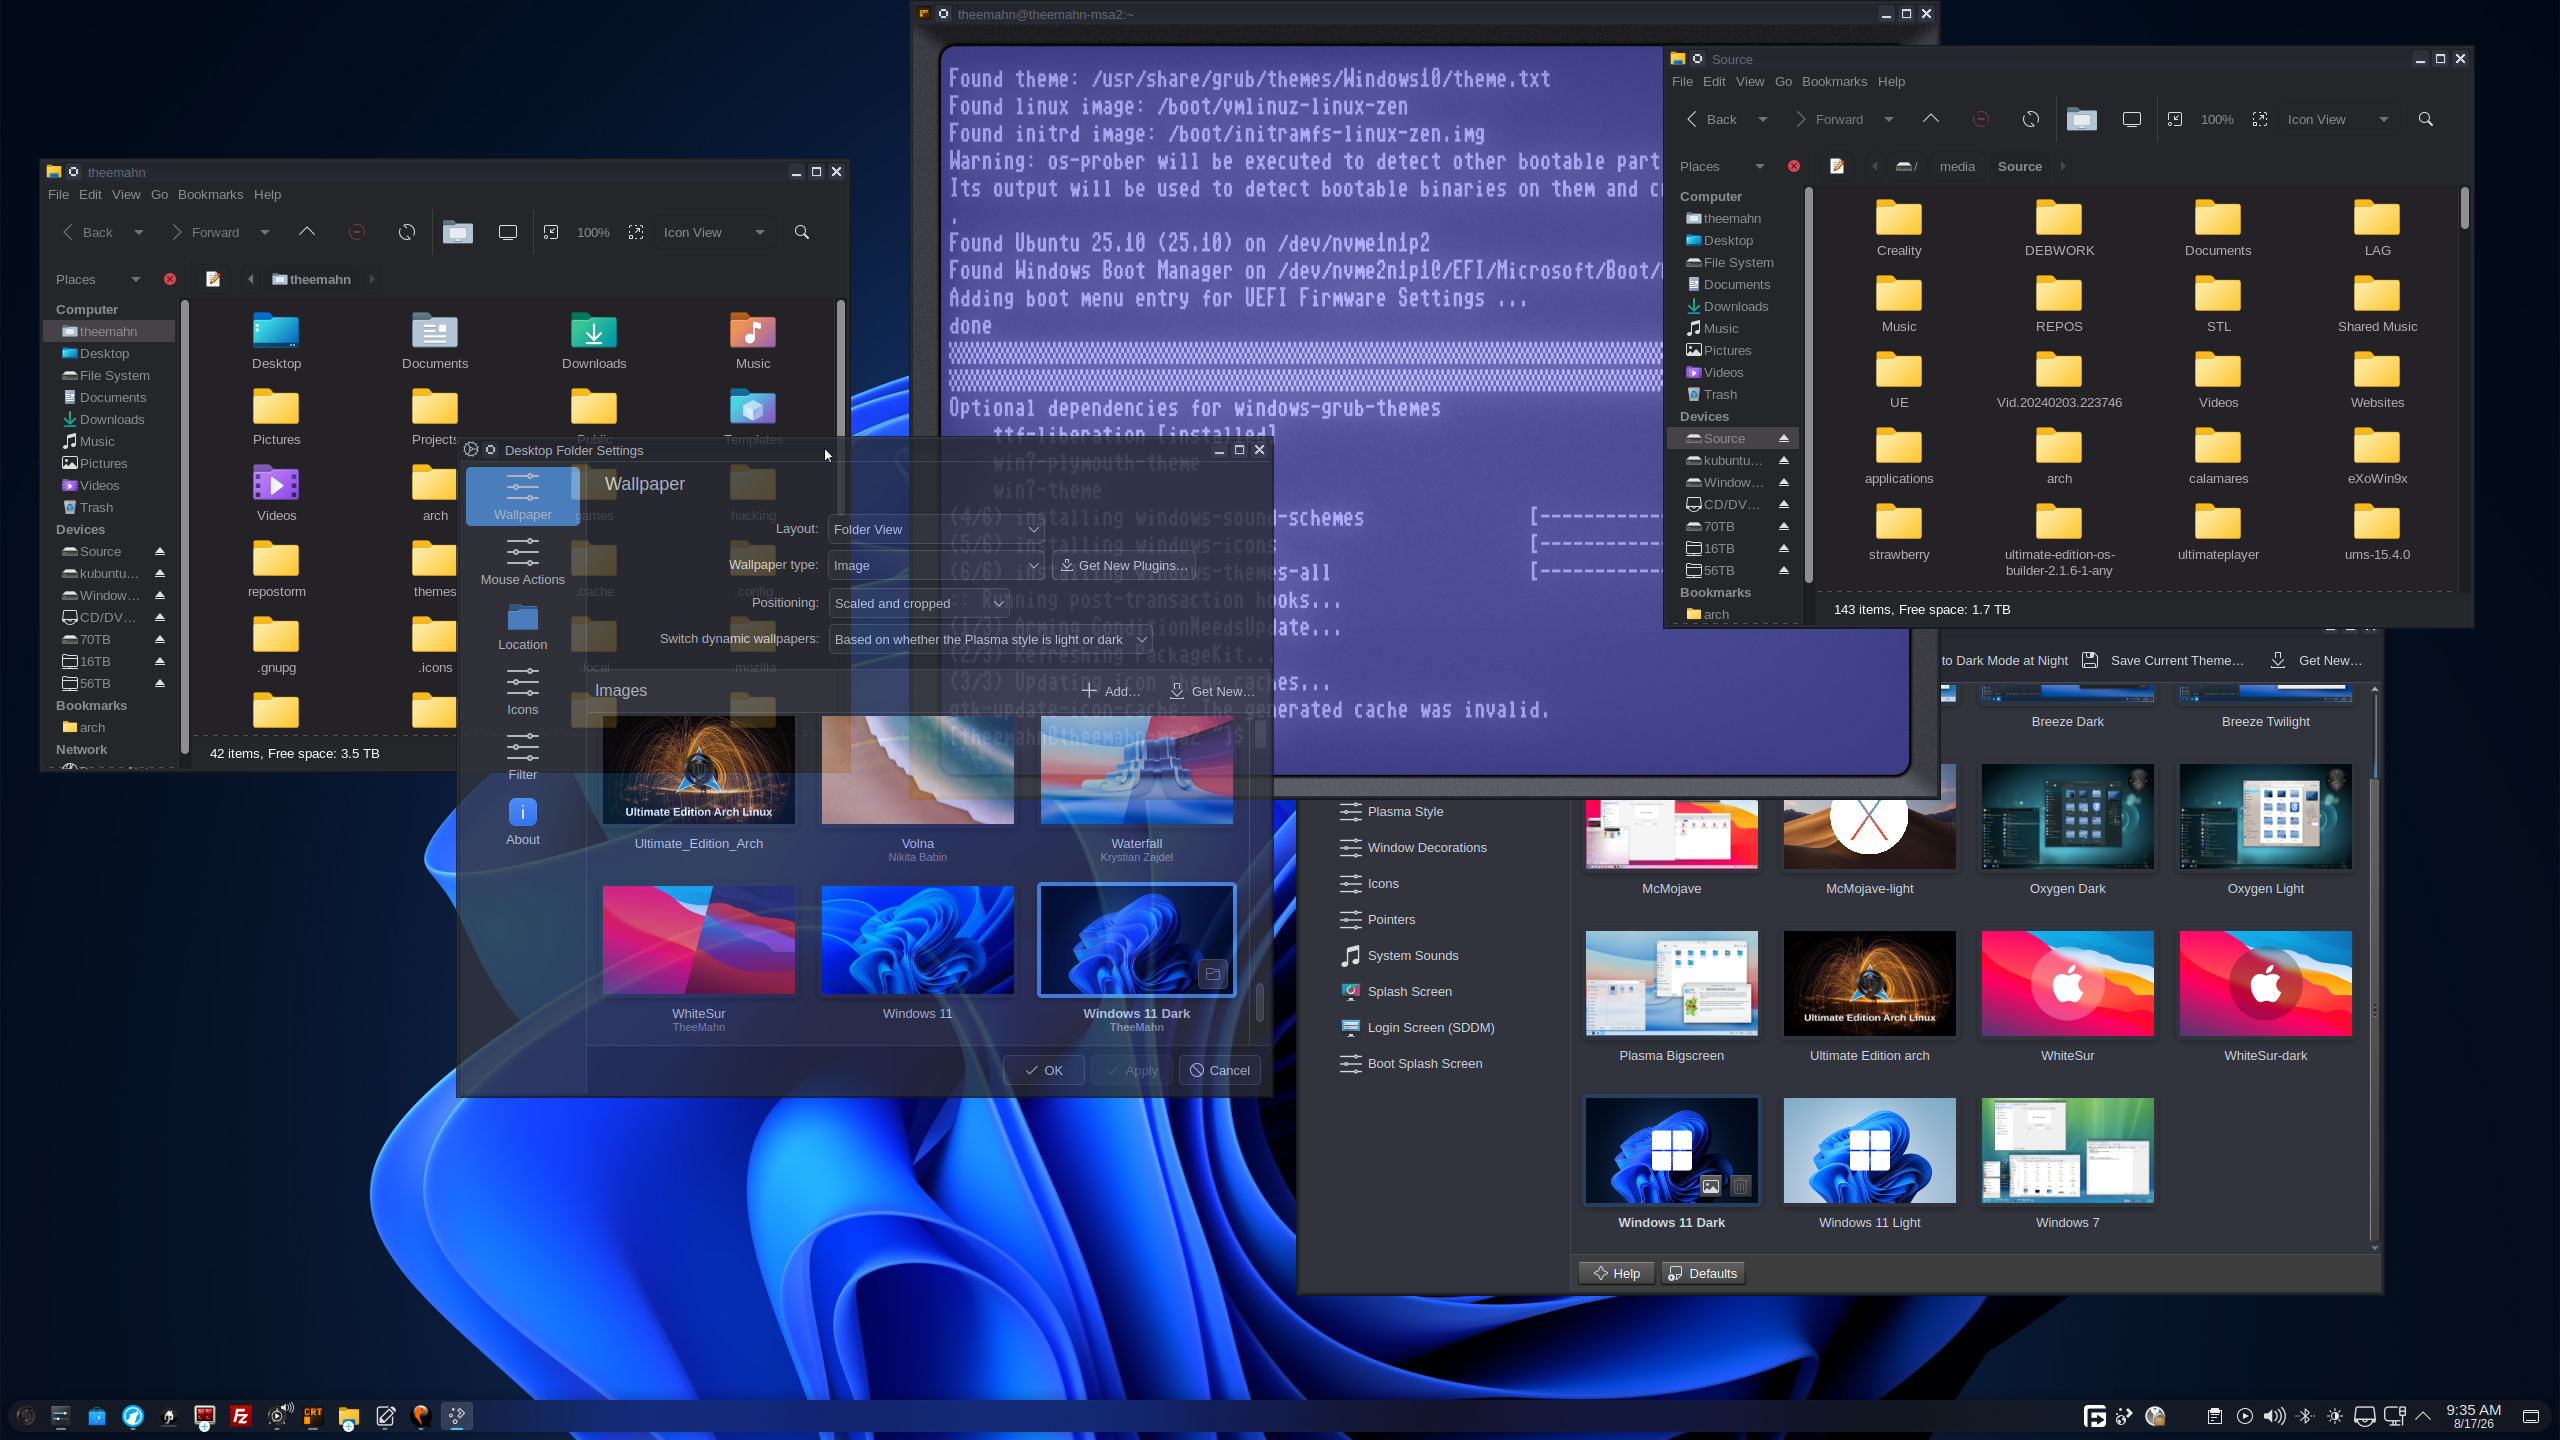Click the wallpaper images list scrollbar

point(1260,1002)
